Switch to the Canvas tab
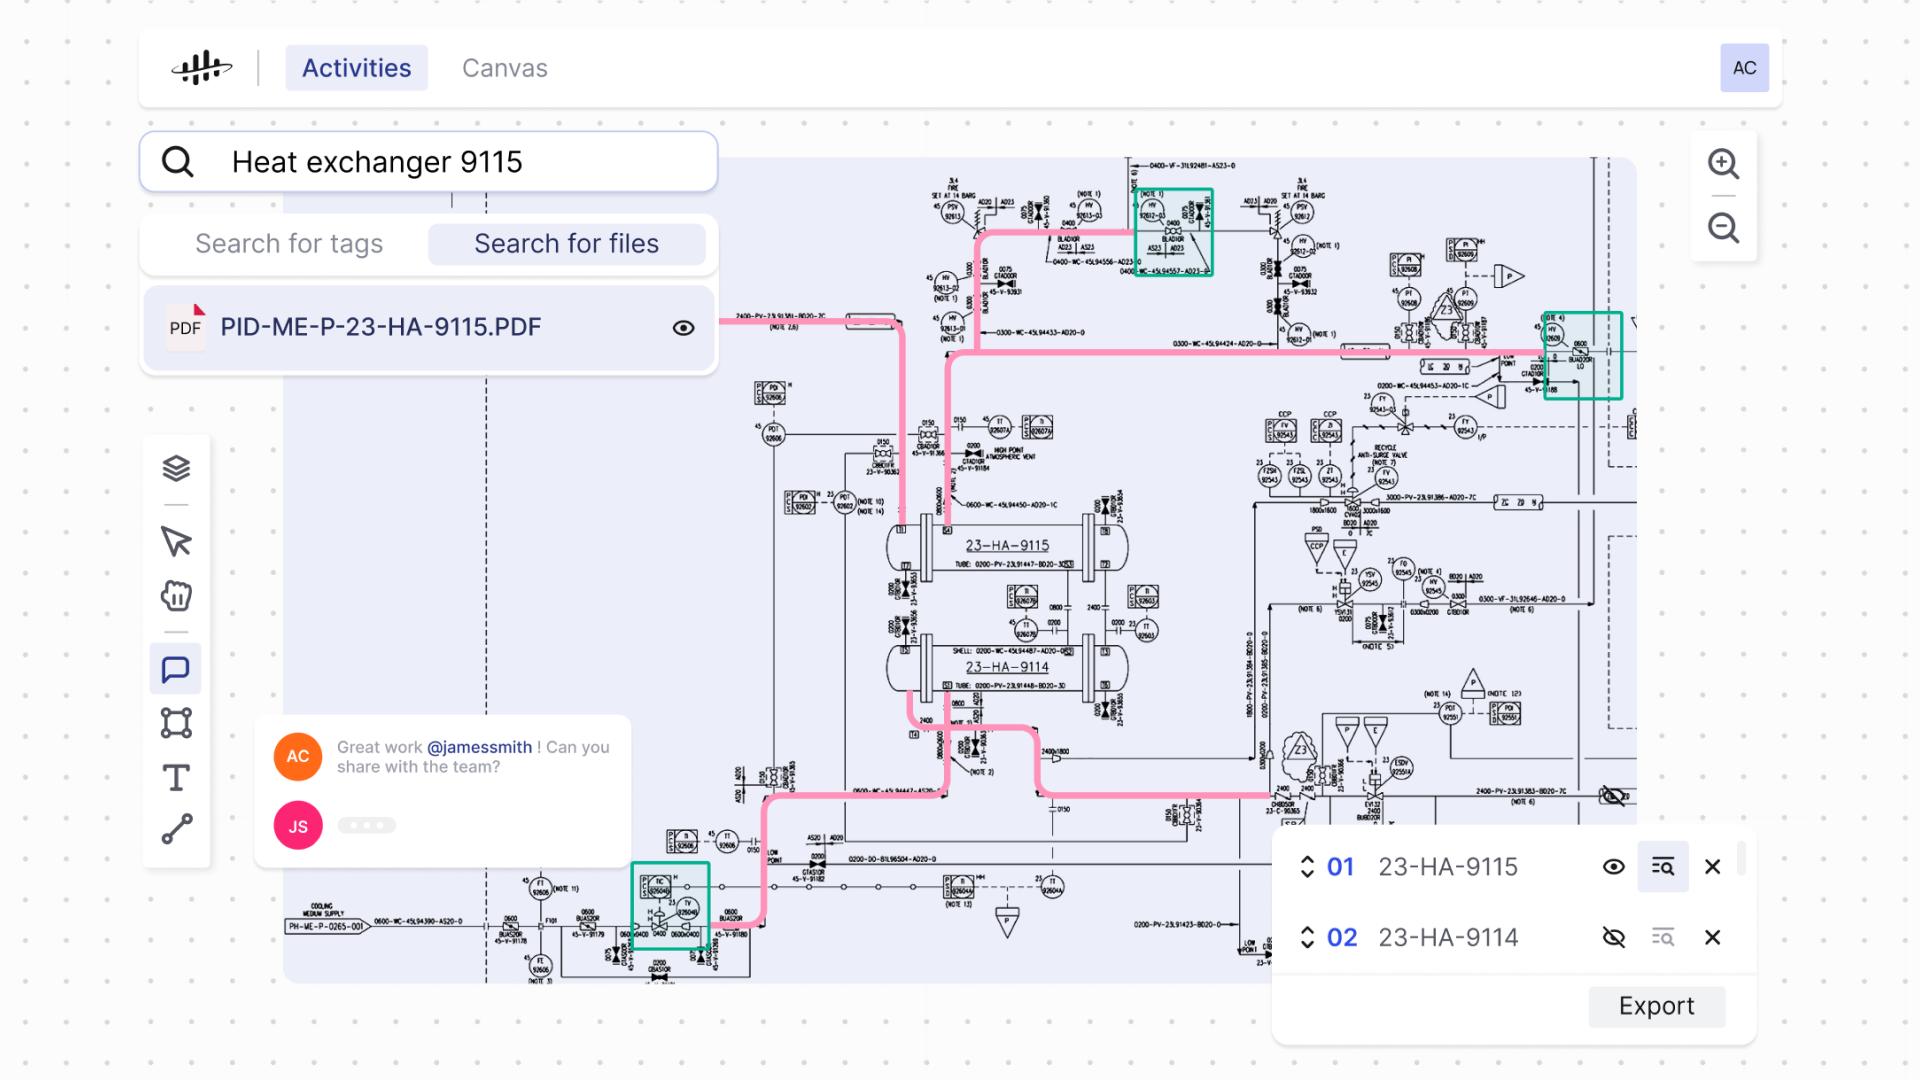Viewport: 1920px width, 1080px height. click(x=504, y=68)
